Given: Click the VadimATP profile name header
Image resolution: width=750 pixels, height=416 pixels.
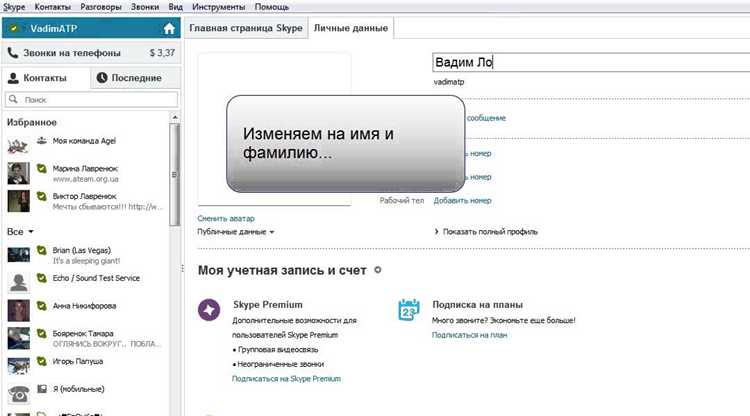Looking at the screenshot, I should click(x=54, y=29).
